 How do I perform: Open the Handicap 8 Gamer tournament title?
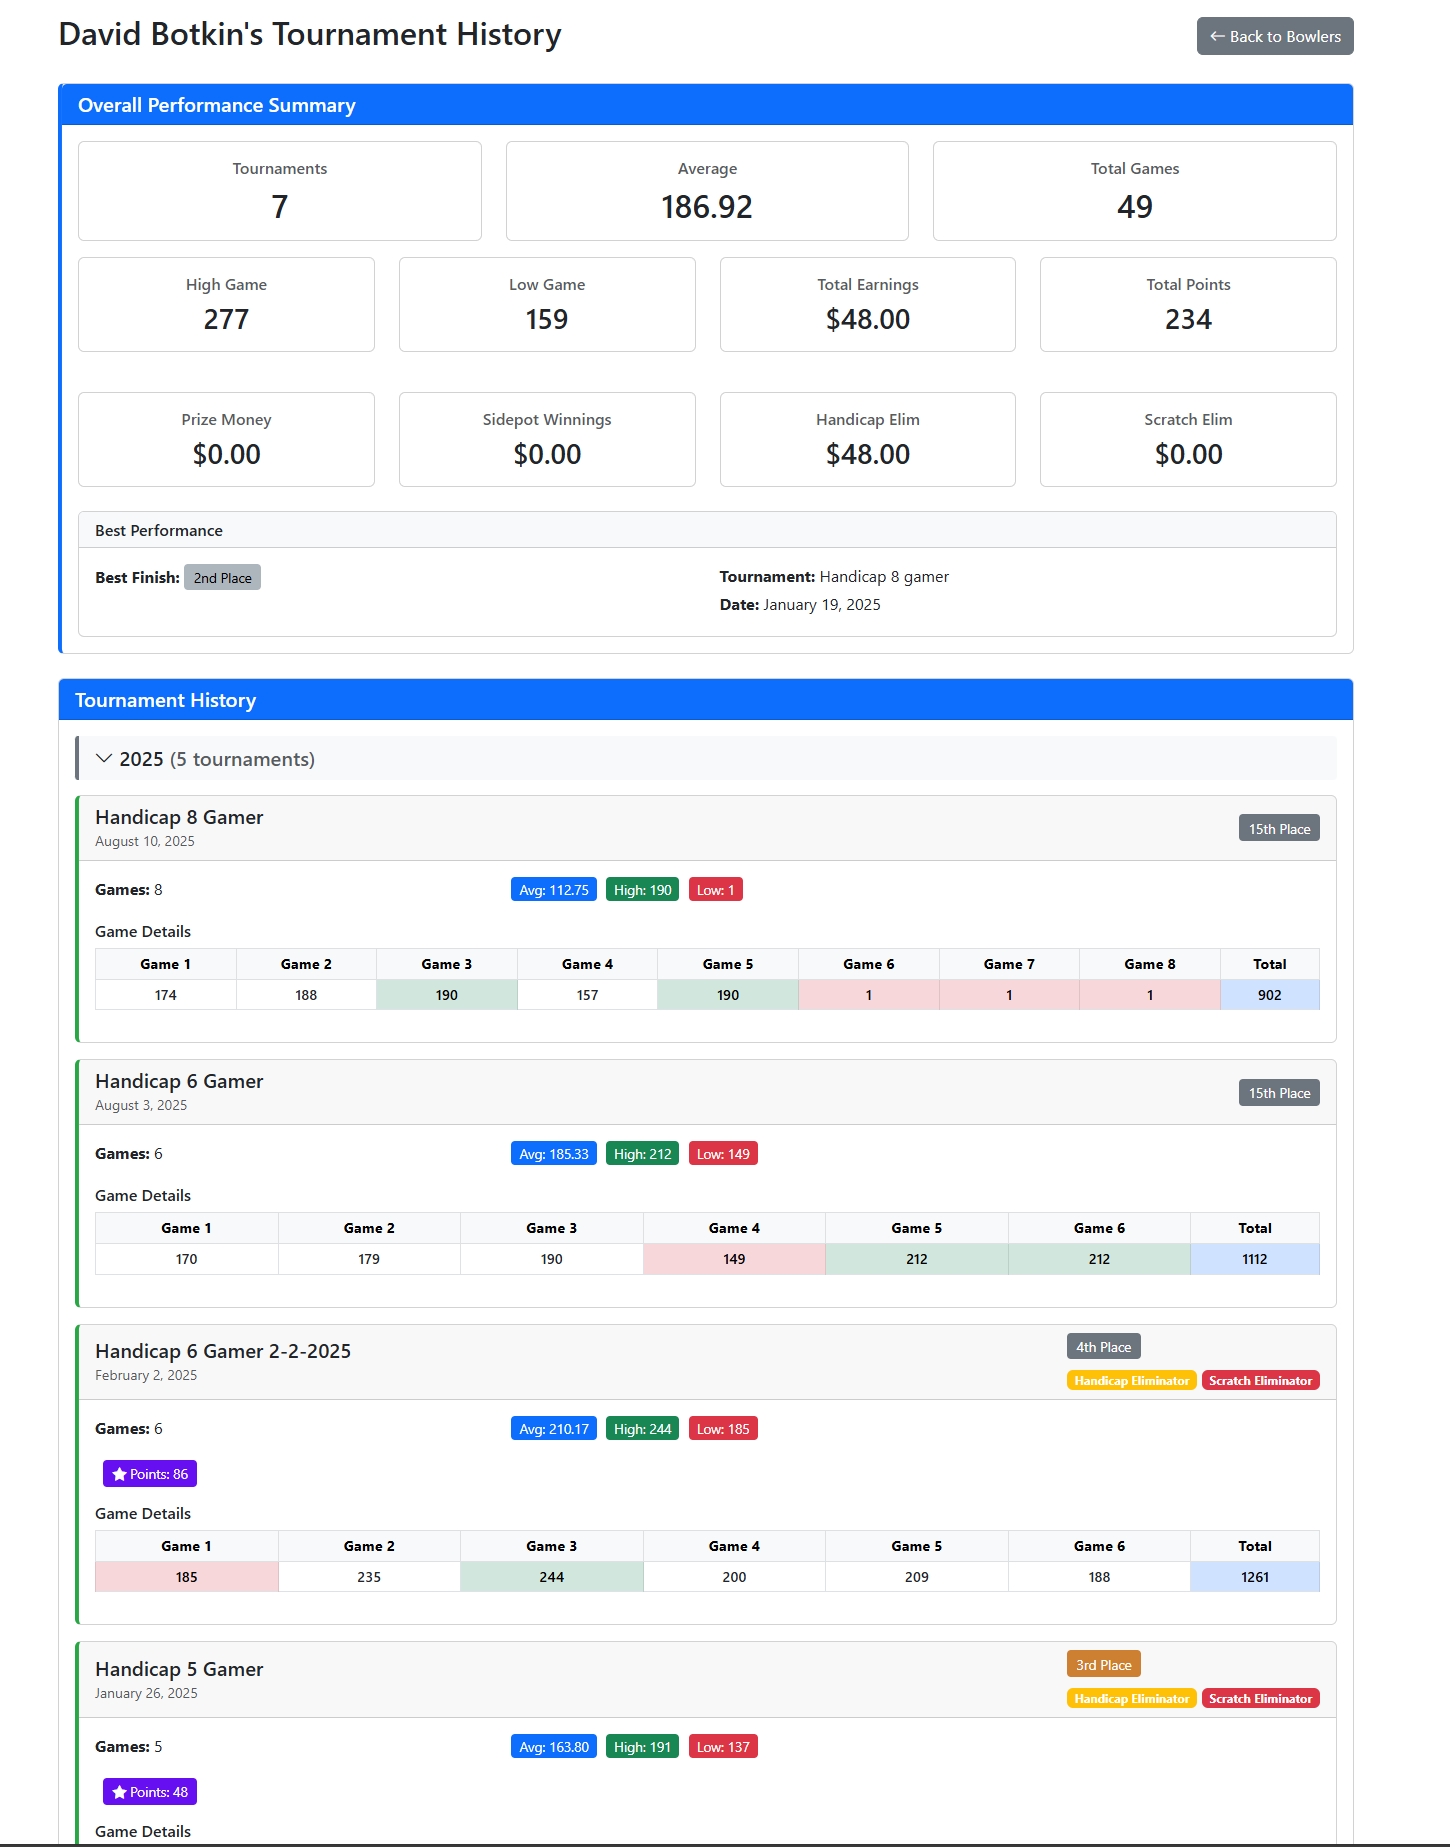point(179,817)
